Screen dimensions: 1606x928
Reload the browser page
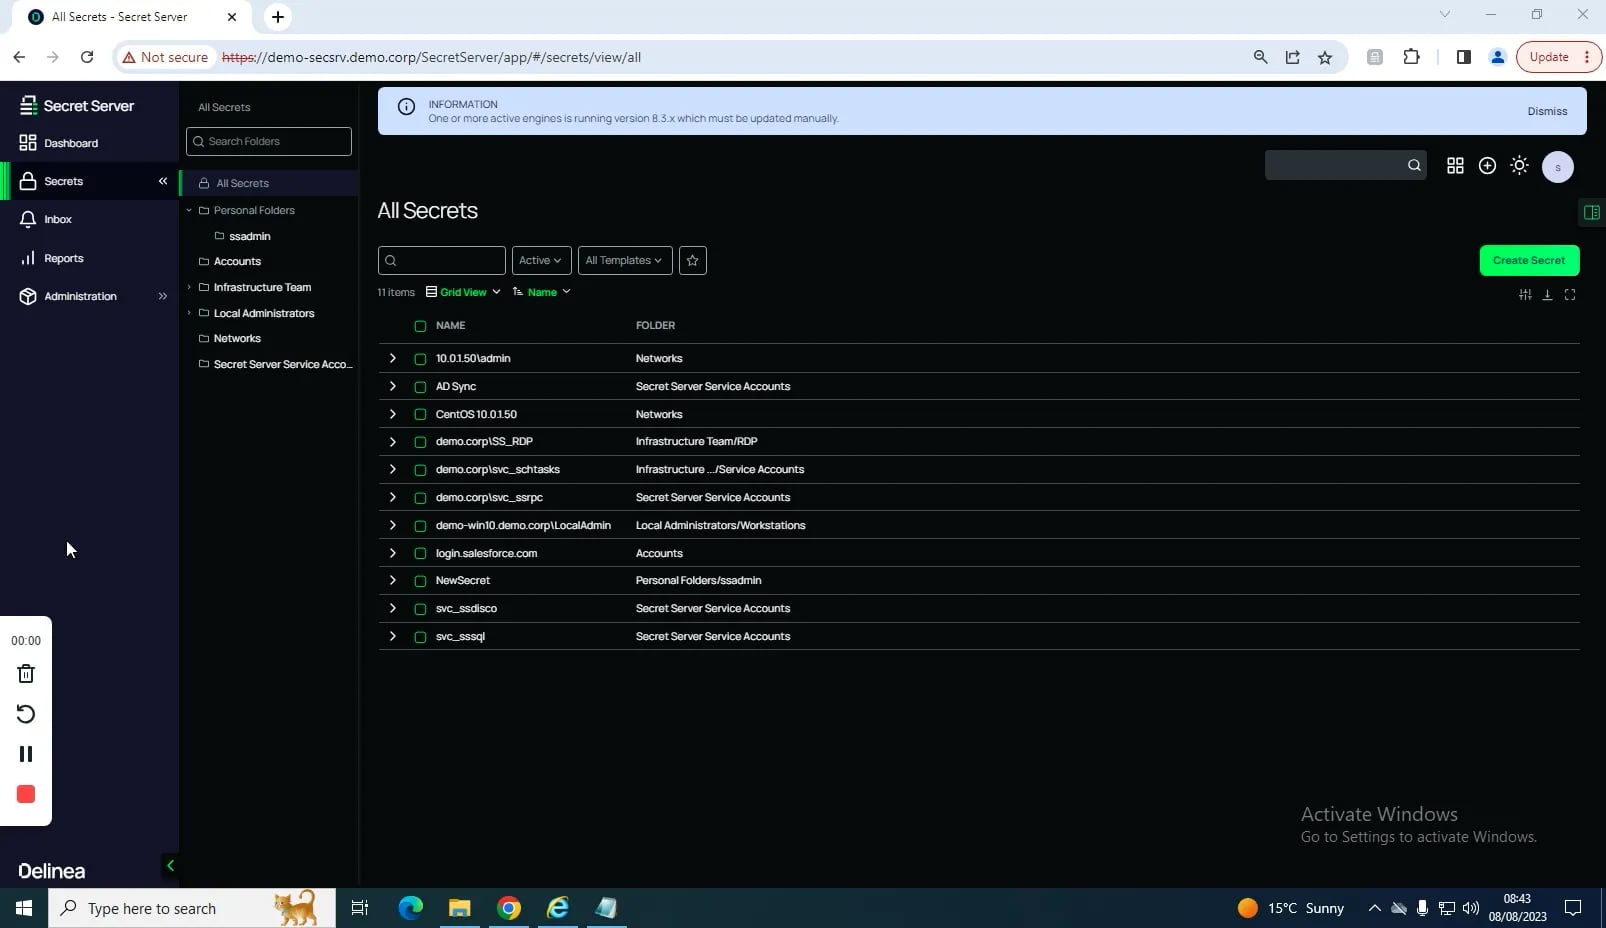tap(87, 57)
